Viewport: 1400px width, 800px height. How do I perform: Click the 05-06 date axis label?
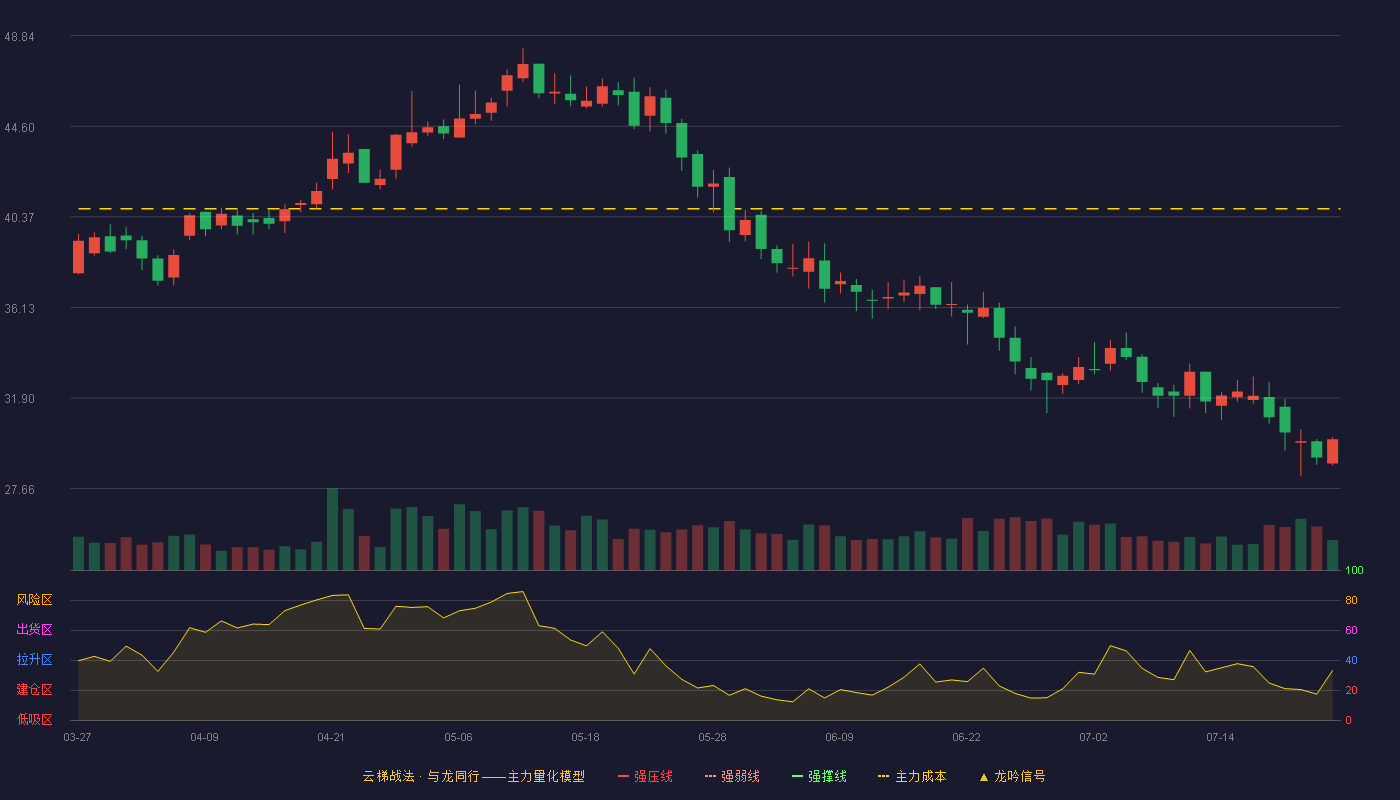click(458, 737)
